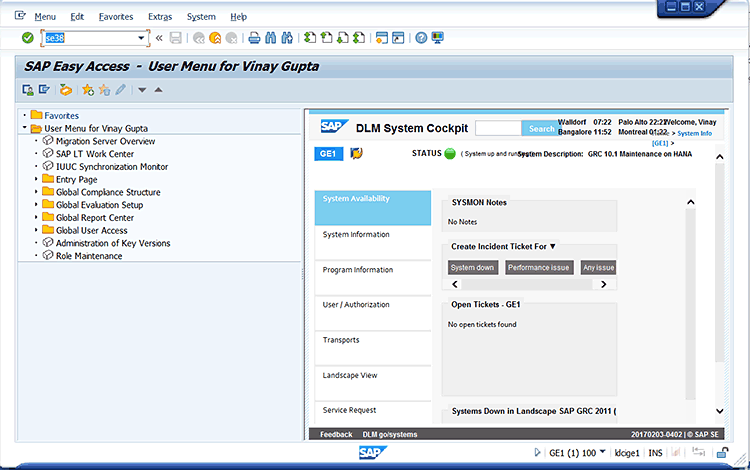
Task: Click the Move Favorites Up arrow
Action: (158, 89)
